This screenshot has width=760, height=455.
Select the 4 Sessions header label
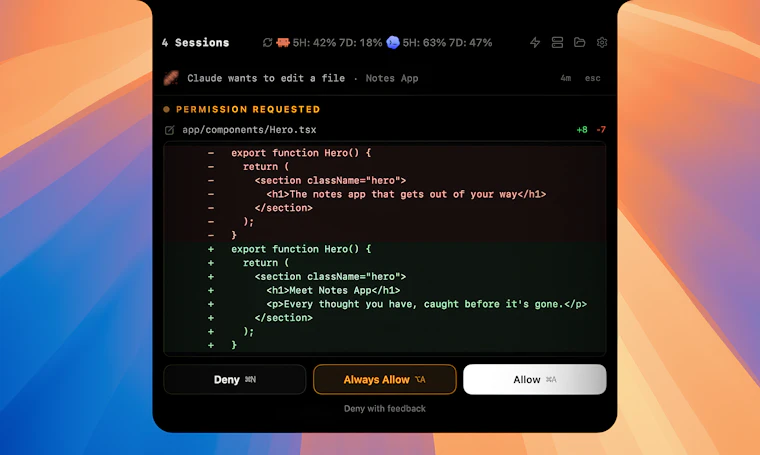(195, 43)
